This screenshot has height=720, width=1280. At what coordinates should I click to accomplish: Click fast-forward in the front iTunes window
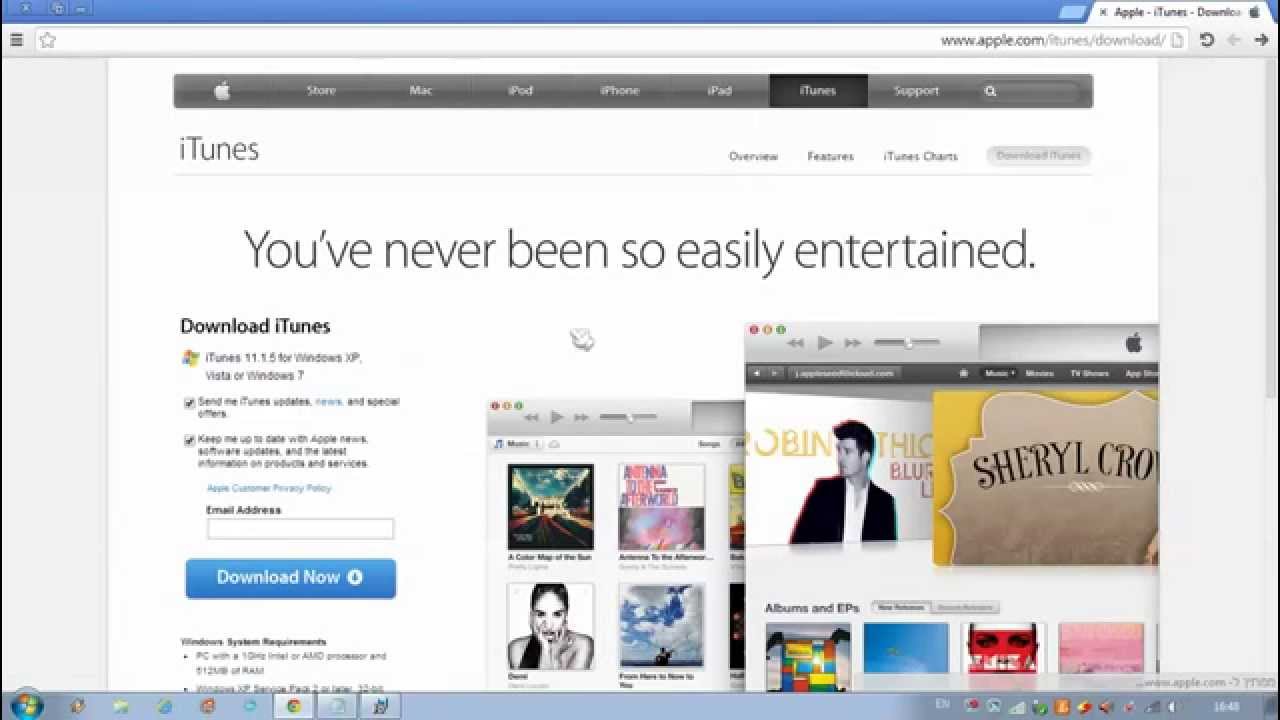point(853,343)
